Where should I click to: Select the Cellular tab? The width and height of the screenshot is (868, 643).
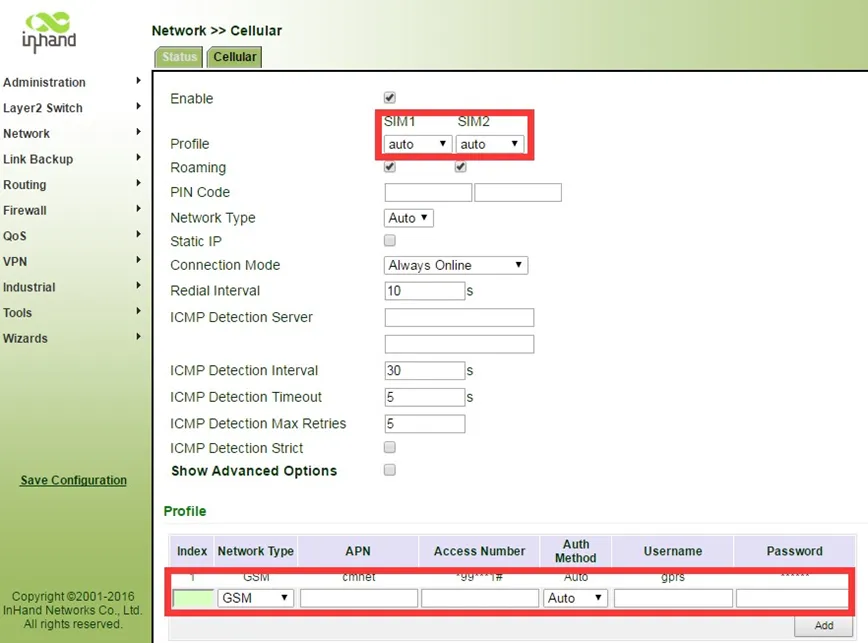coord(235,57)
